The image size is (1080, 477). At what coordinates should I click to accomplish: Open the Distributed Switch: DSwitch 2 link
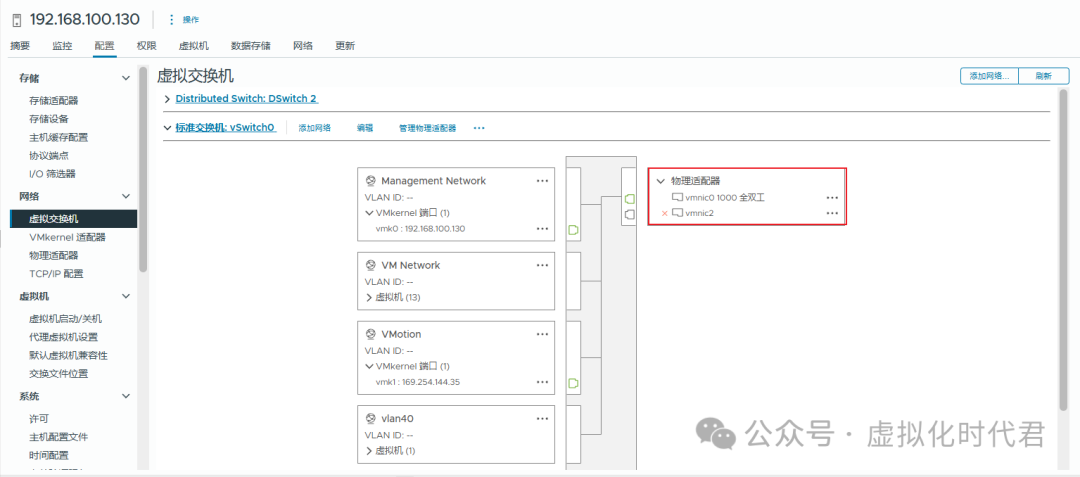click(x=246, y=98)
